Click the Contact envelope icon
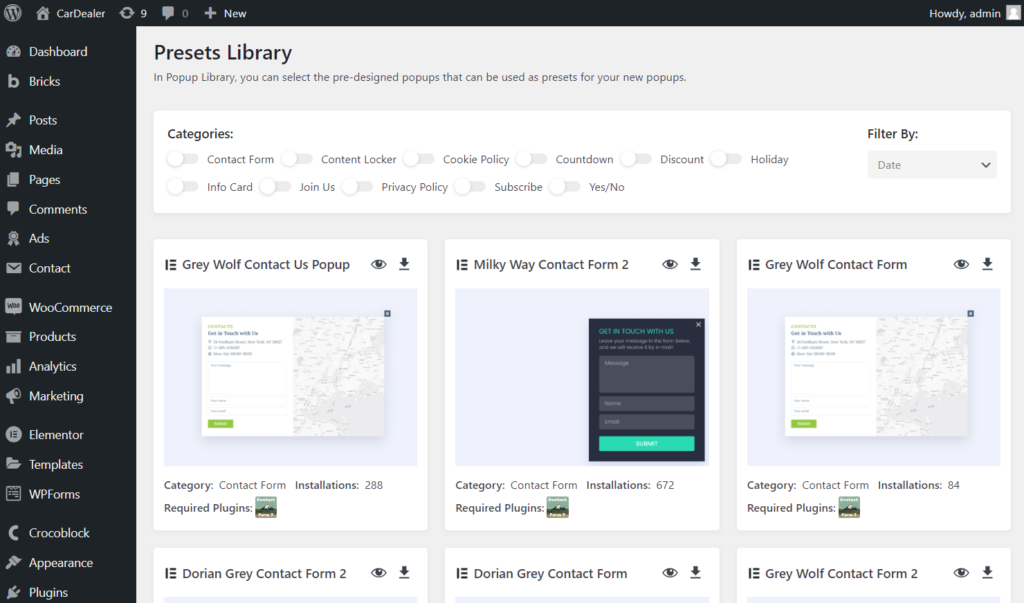 tap(13, 268)
